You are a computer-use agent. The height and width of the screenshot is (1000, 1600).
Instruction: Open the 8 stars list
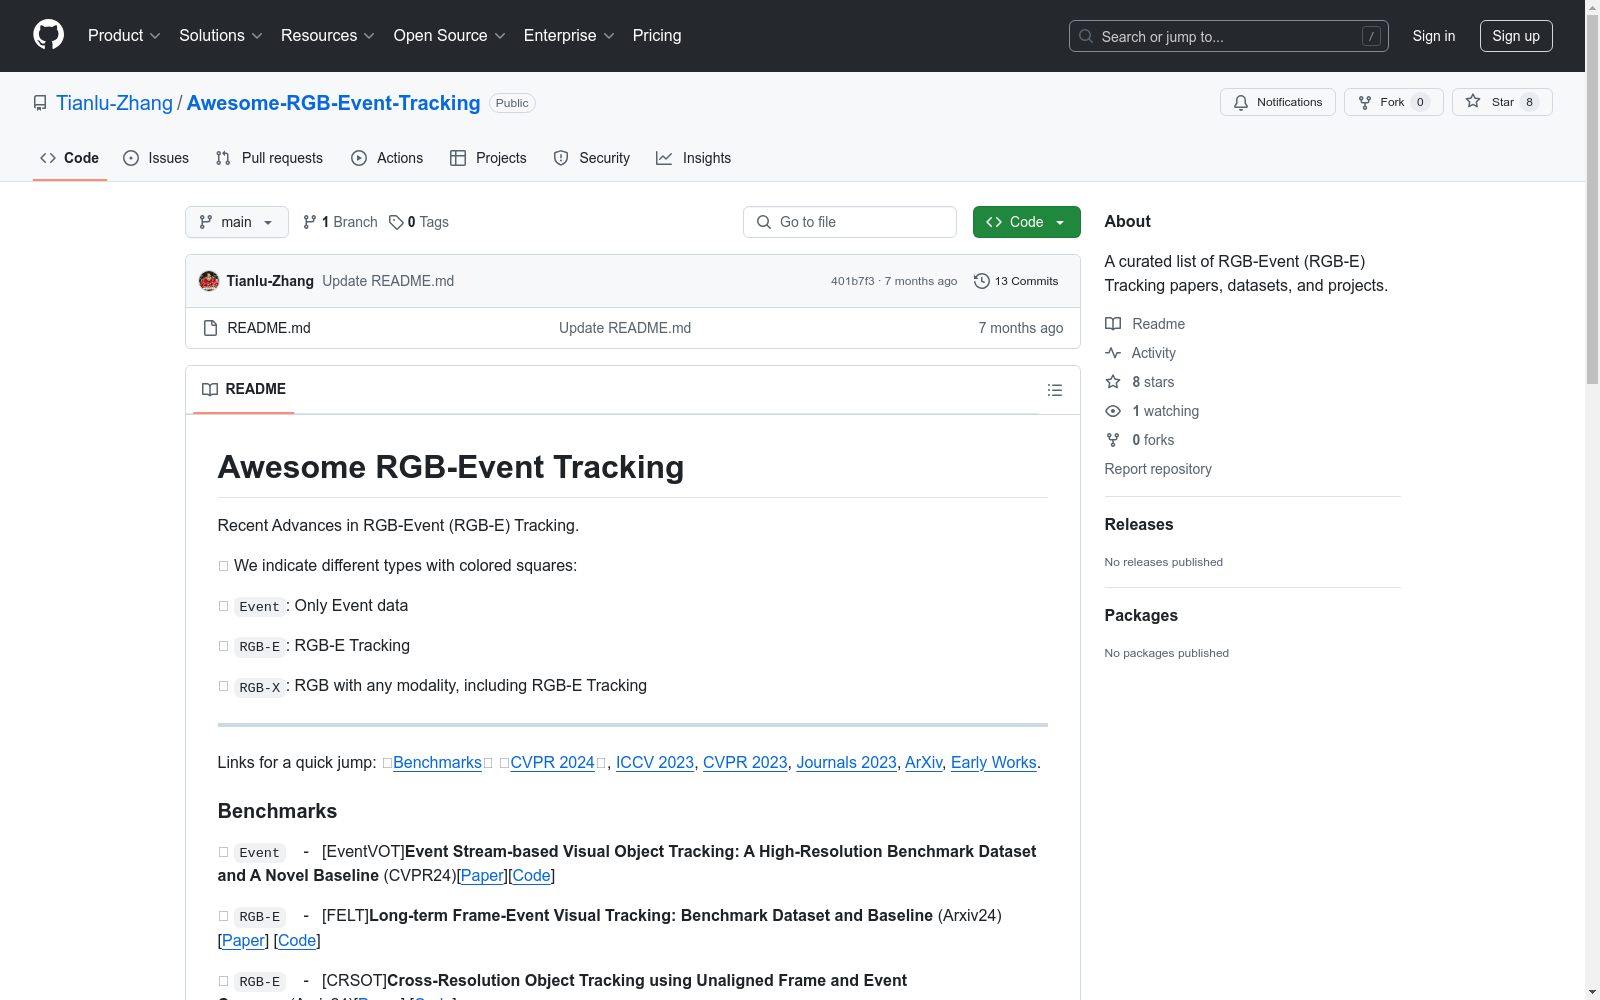pos(1140,382)
